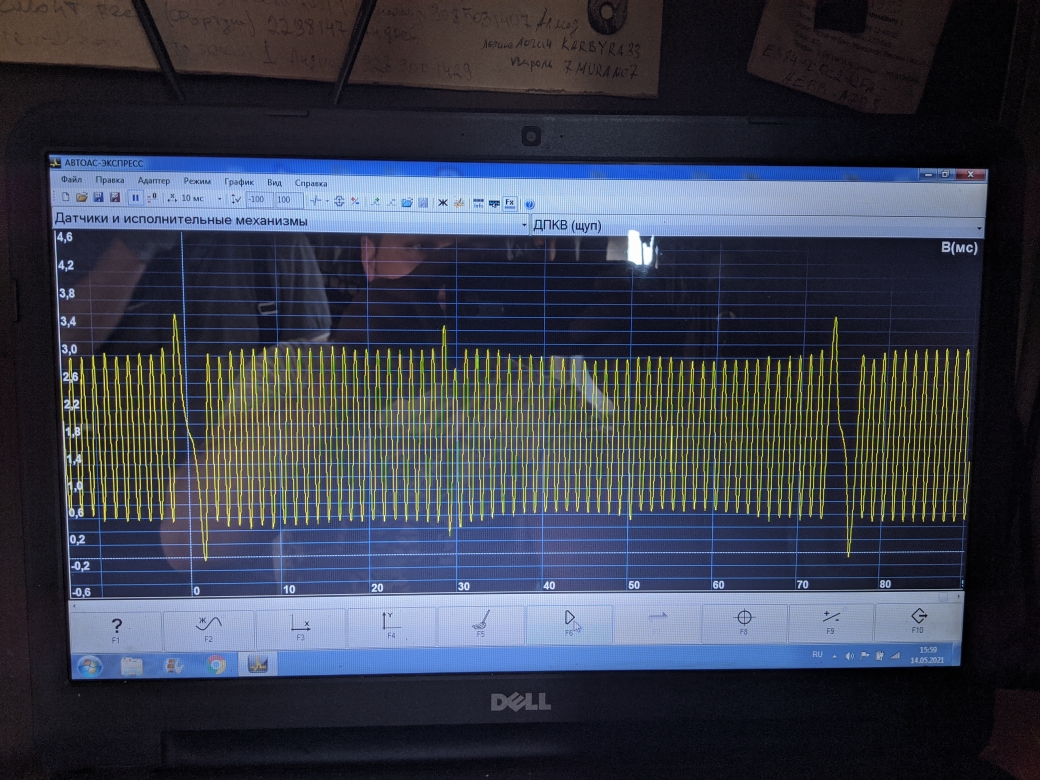This screenshot has height=780, width=1040.
Task: Toggle the Info panel icon
Action: [x=478, y=204]
